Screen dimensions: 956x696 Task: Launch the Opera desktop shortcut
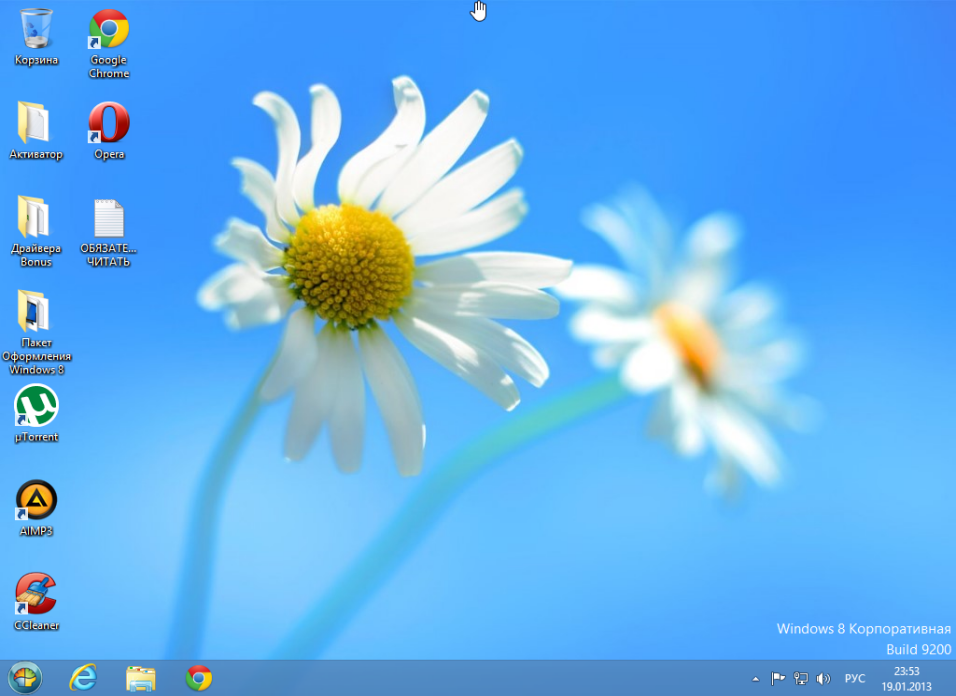[x=109, y=130]
